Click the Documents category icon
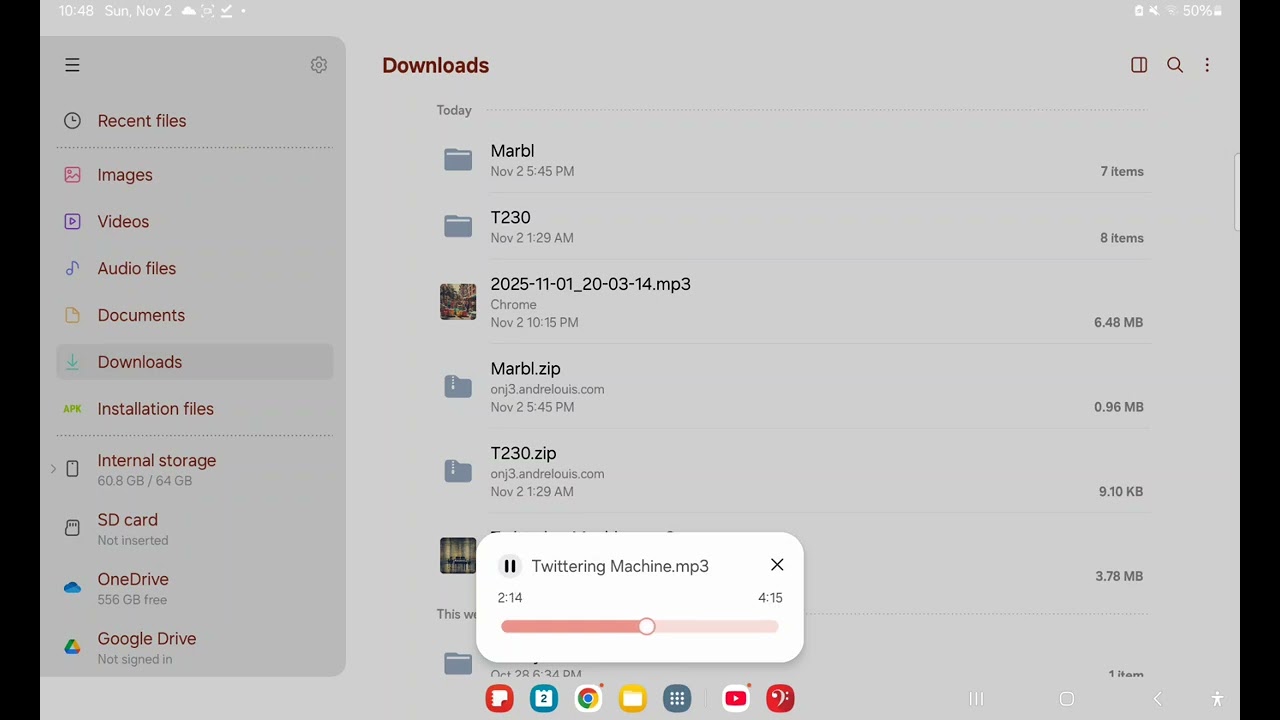Viewport: 1280px width, 720px height. tap(72, 315)
